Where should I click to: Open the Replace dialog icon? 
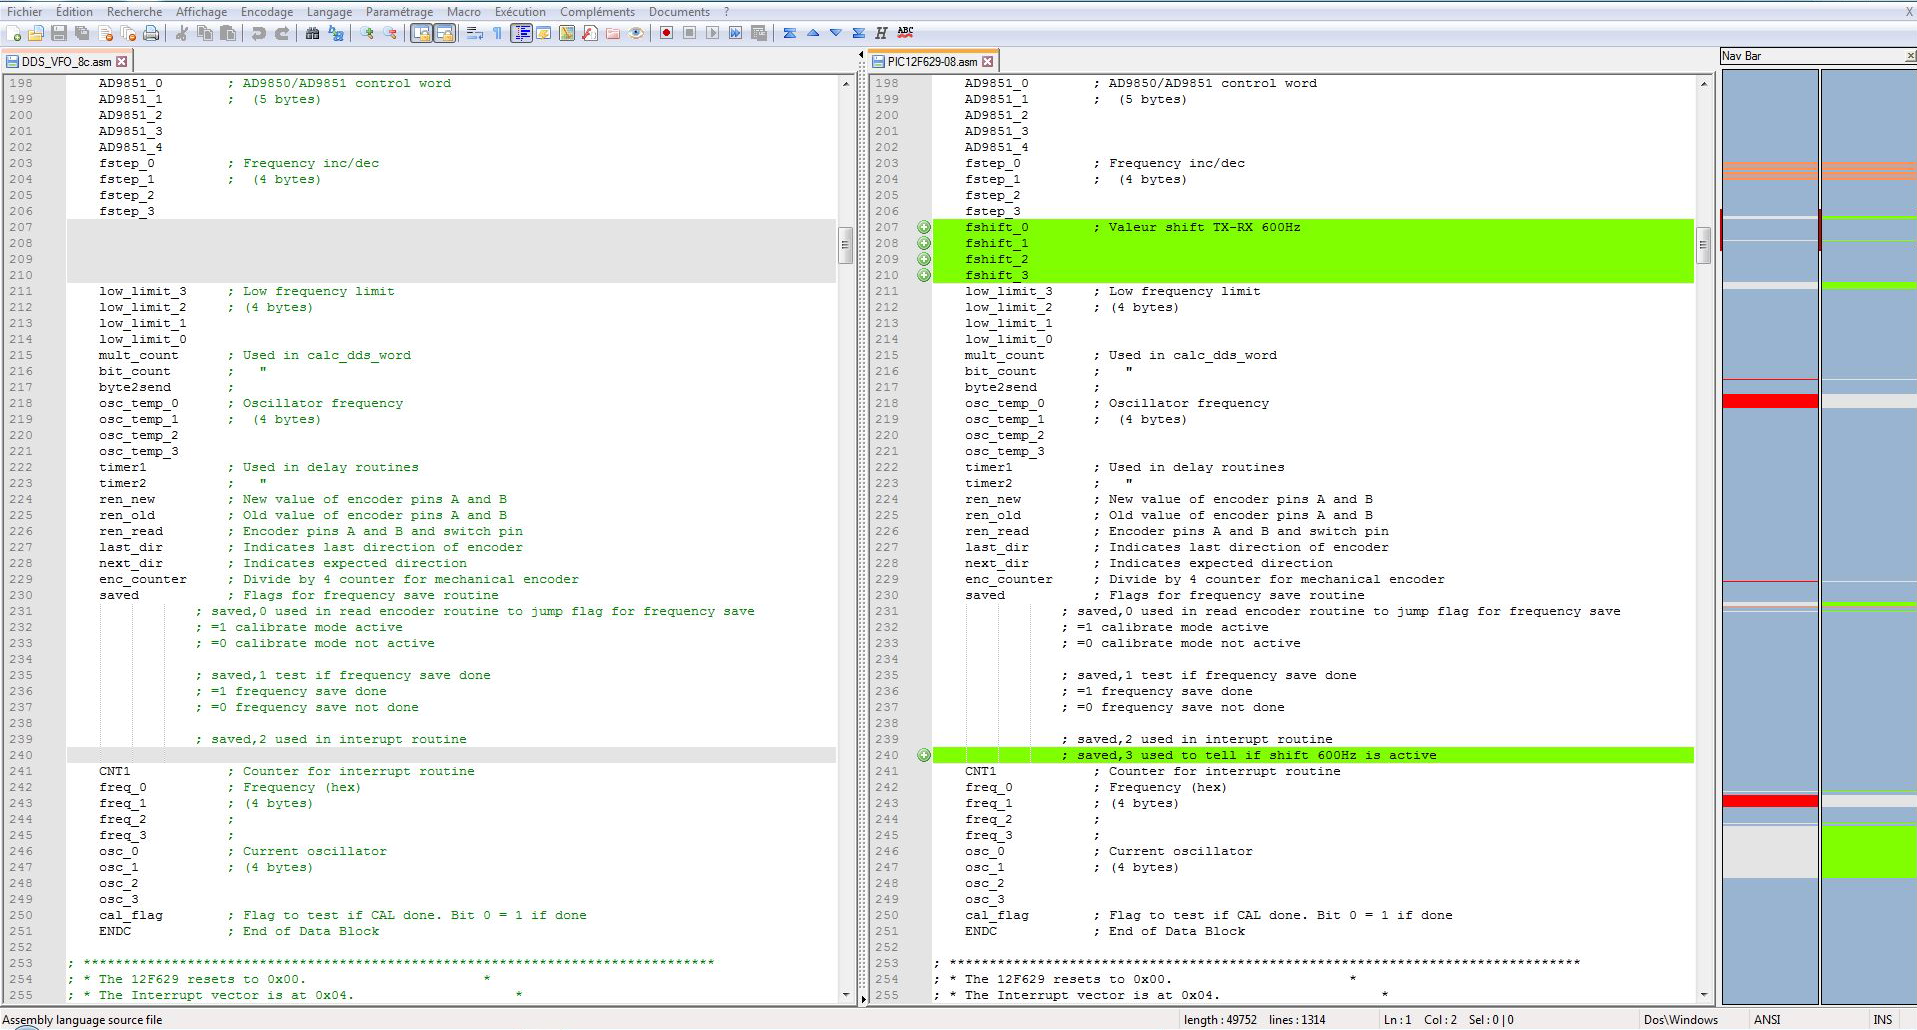335,33
